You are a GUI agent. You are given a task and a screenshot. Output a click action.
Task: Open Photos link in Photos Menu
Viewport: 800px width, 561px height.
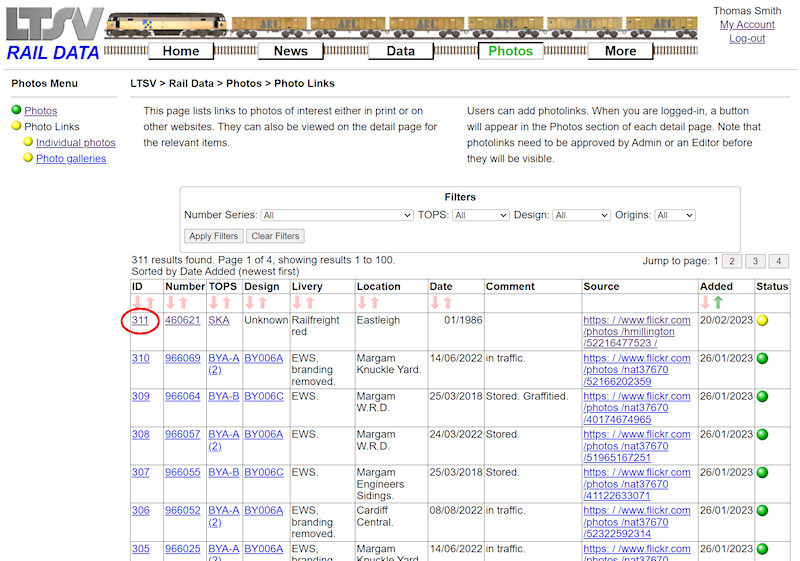coord(41,111)
